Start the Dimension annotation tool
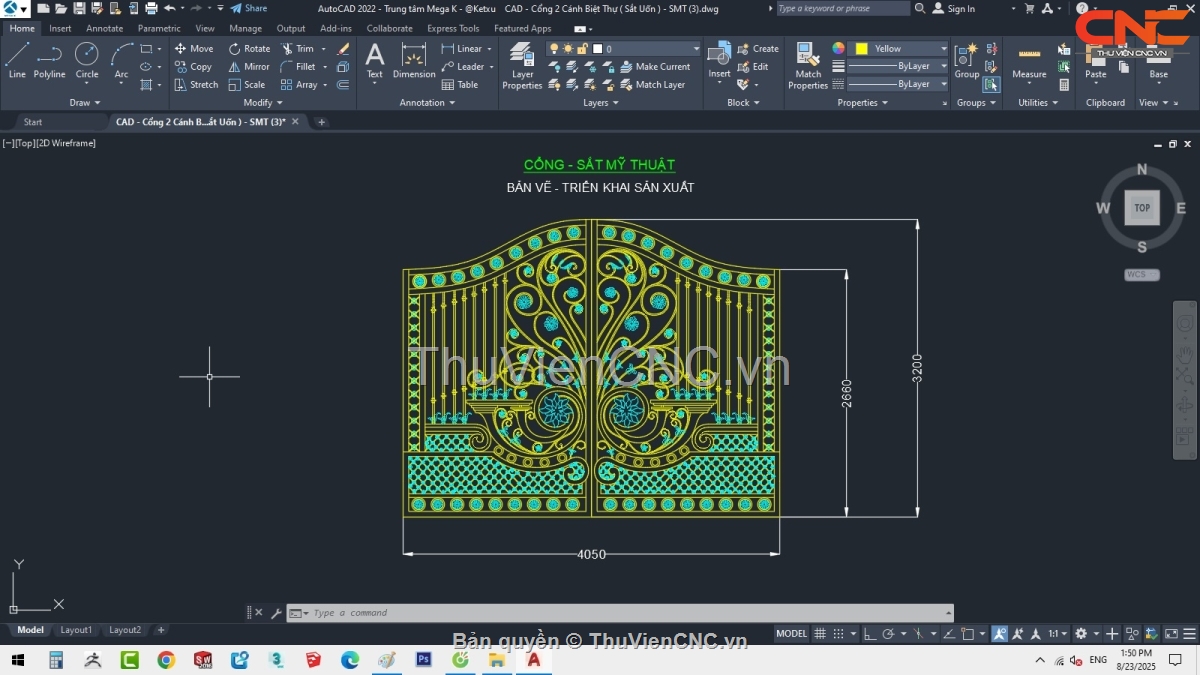Image resolution: width=1200 pixels, height=675 pixels. coord(414,60)
